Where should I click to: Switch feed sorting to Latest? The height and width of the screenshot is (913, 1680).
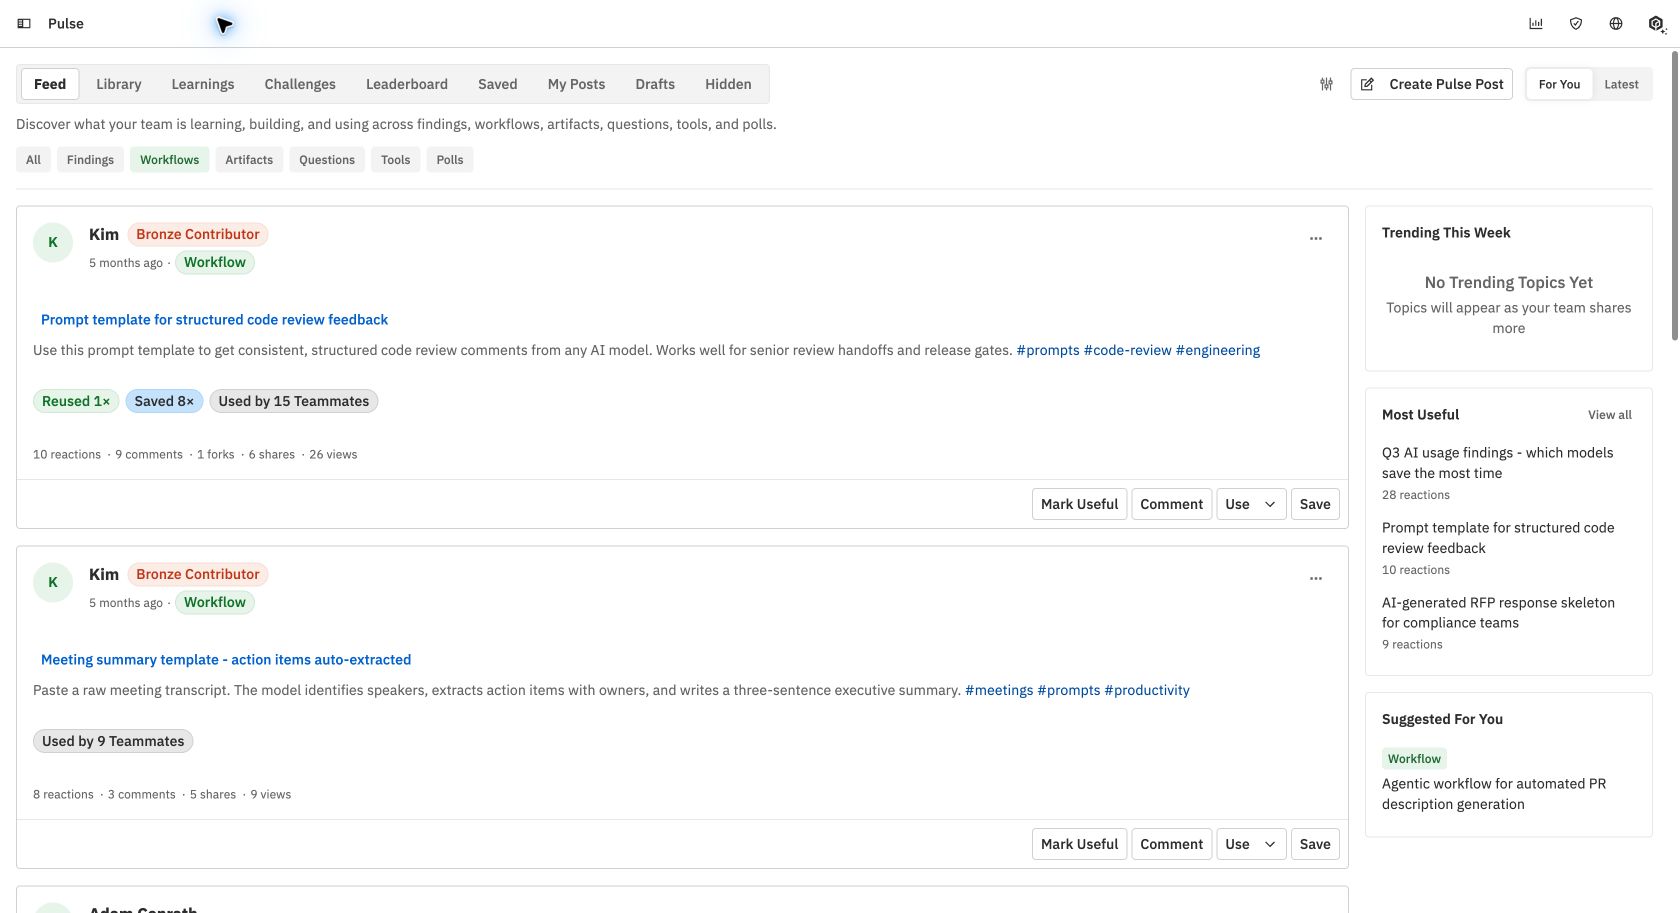pos(1621,84)
